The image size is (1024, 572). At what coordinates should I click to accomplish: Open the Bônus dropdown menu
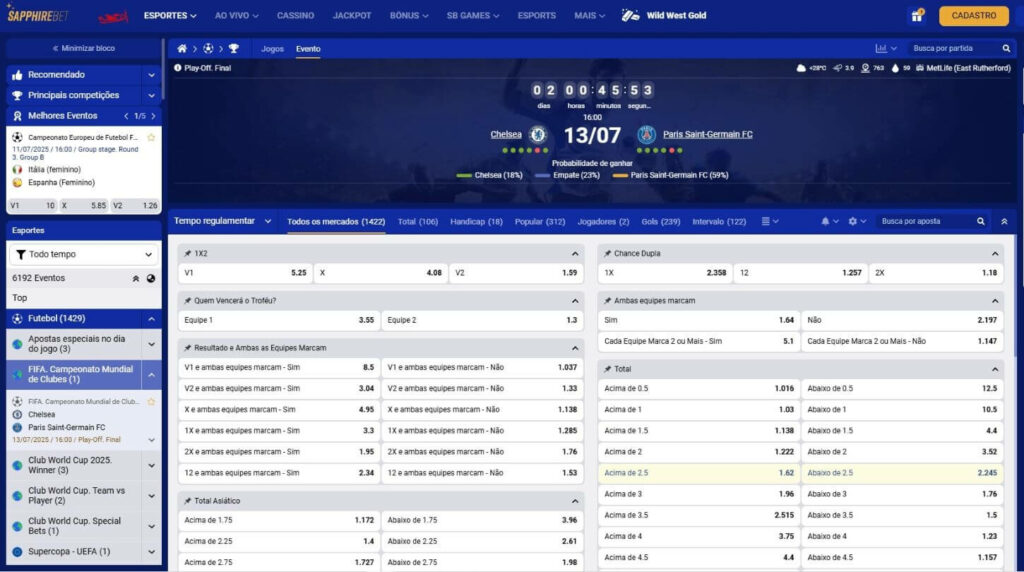coord(409,15)
